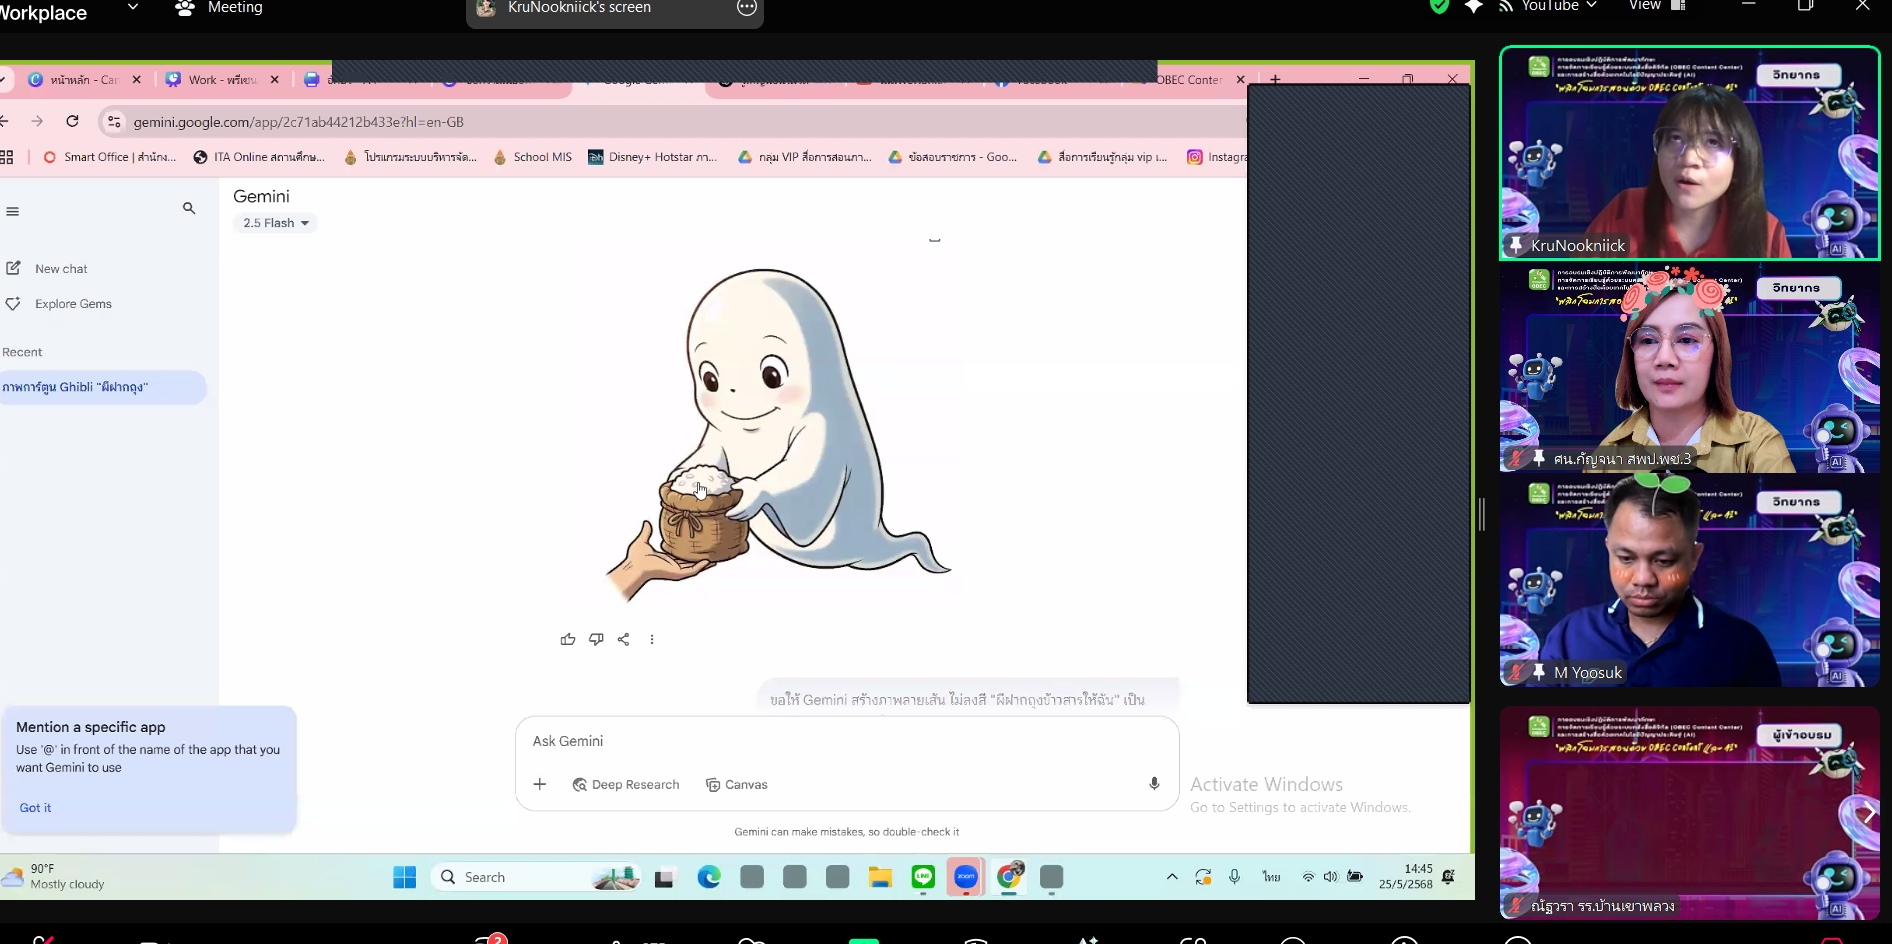Click the thumbs down bad response icon
Screen dimensions: 1892x944
596,639
